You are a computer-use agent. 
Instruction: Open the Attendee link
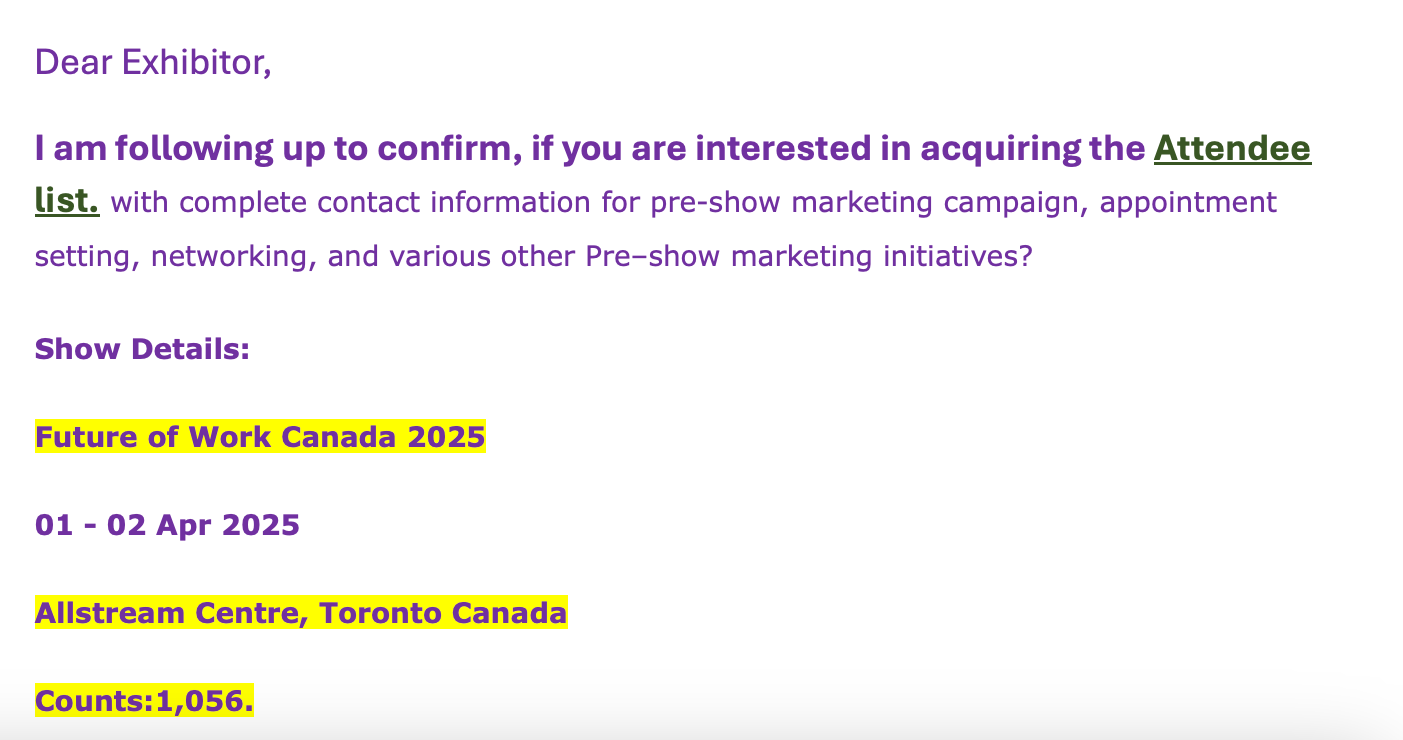[x=1232, y=149]
